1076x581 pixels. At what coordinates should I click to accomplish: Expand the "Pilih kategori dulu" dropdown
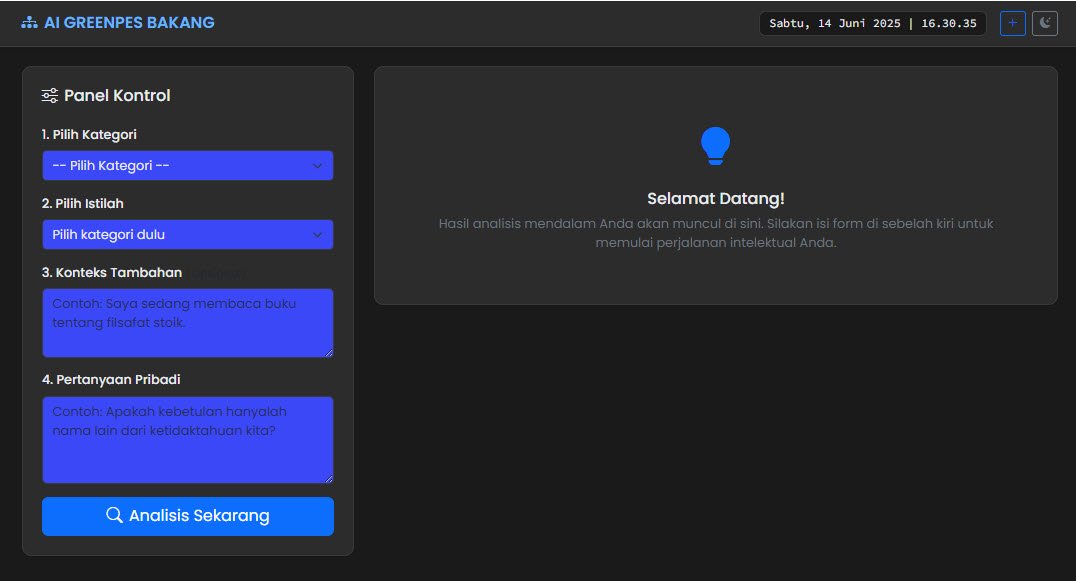(188, 235)
